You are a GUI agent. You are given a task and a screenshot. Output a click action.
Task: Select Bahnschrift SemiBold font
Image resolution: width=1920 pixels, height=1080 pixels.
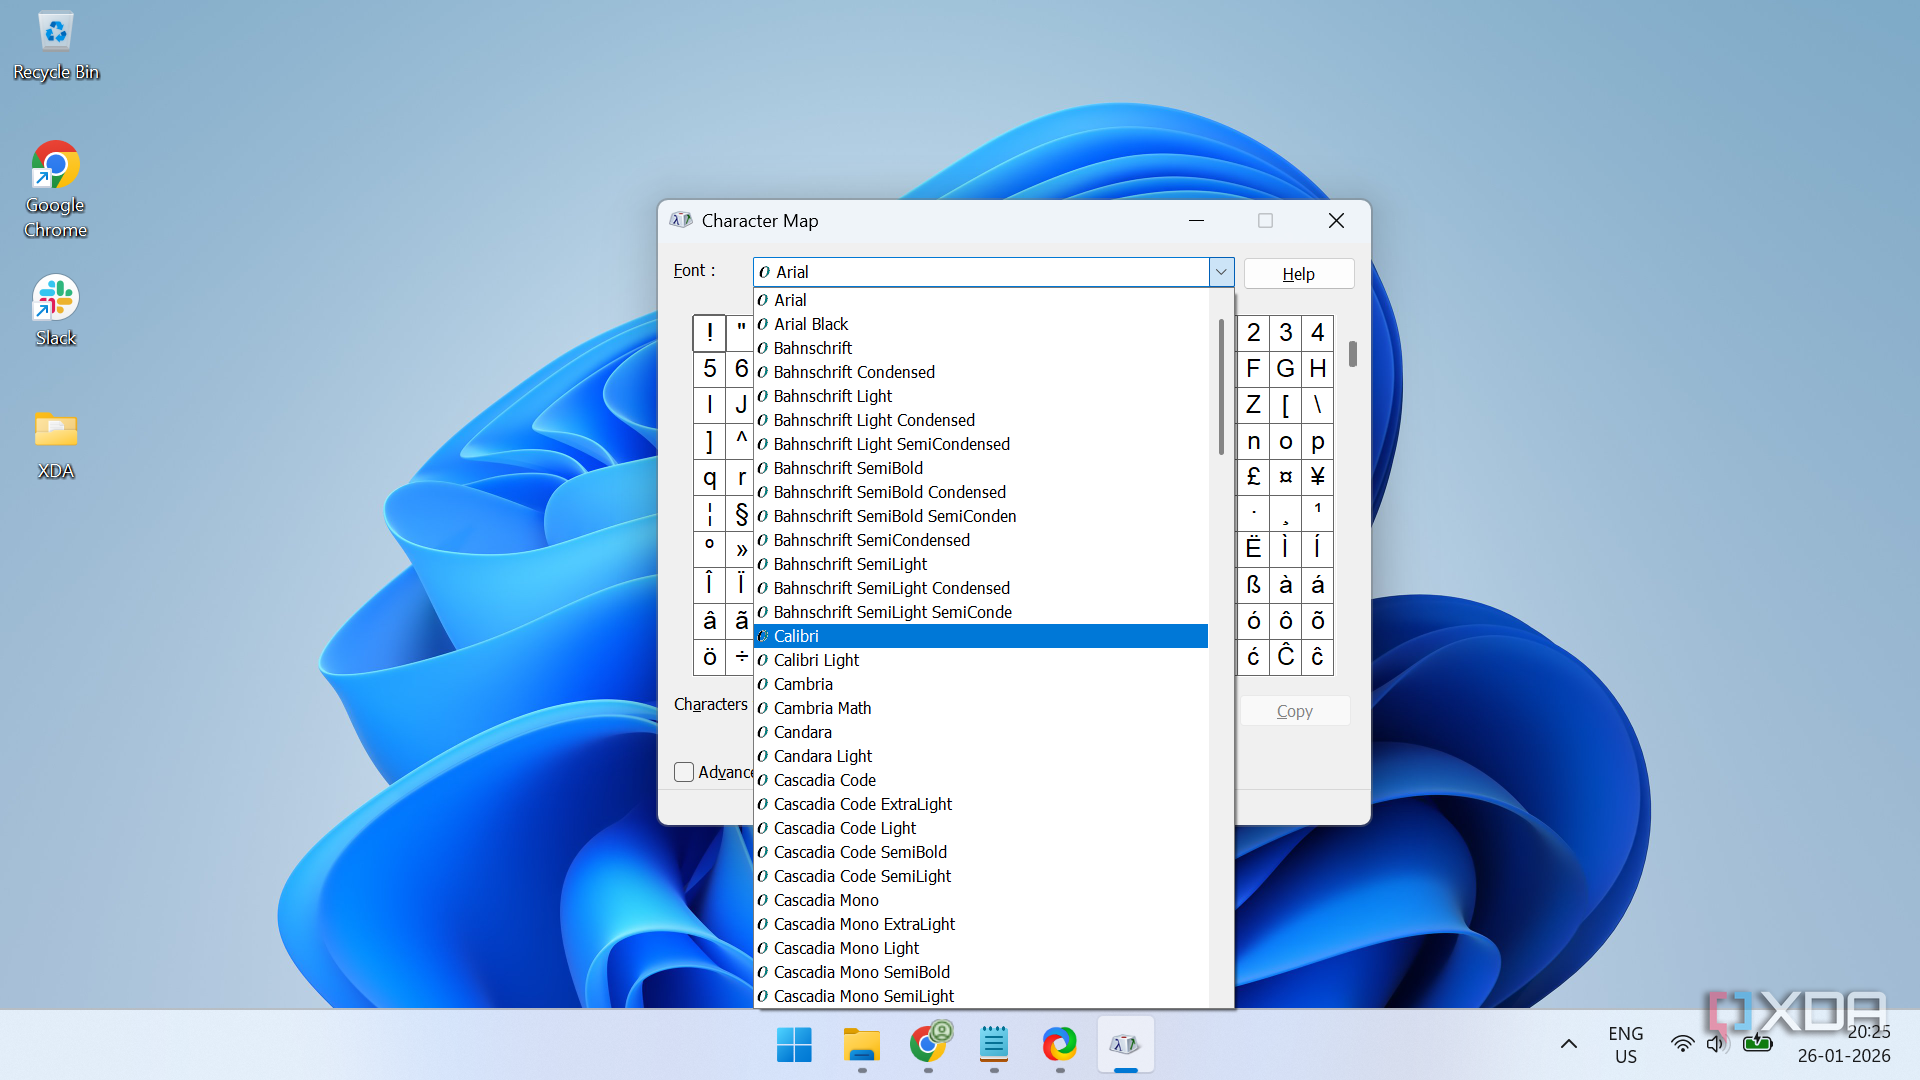coord(981,468)
